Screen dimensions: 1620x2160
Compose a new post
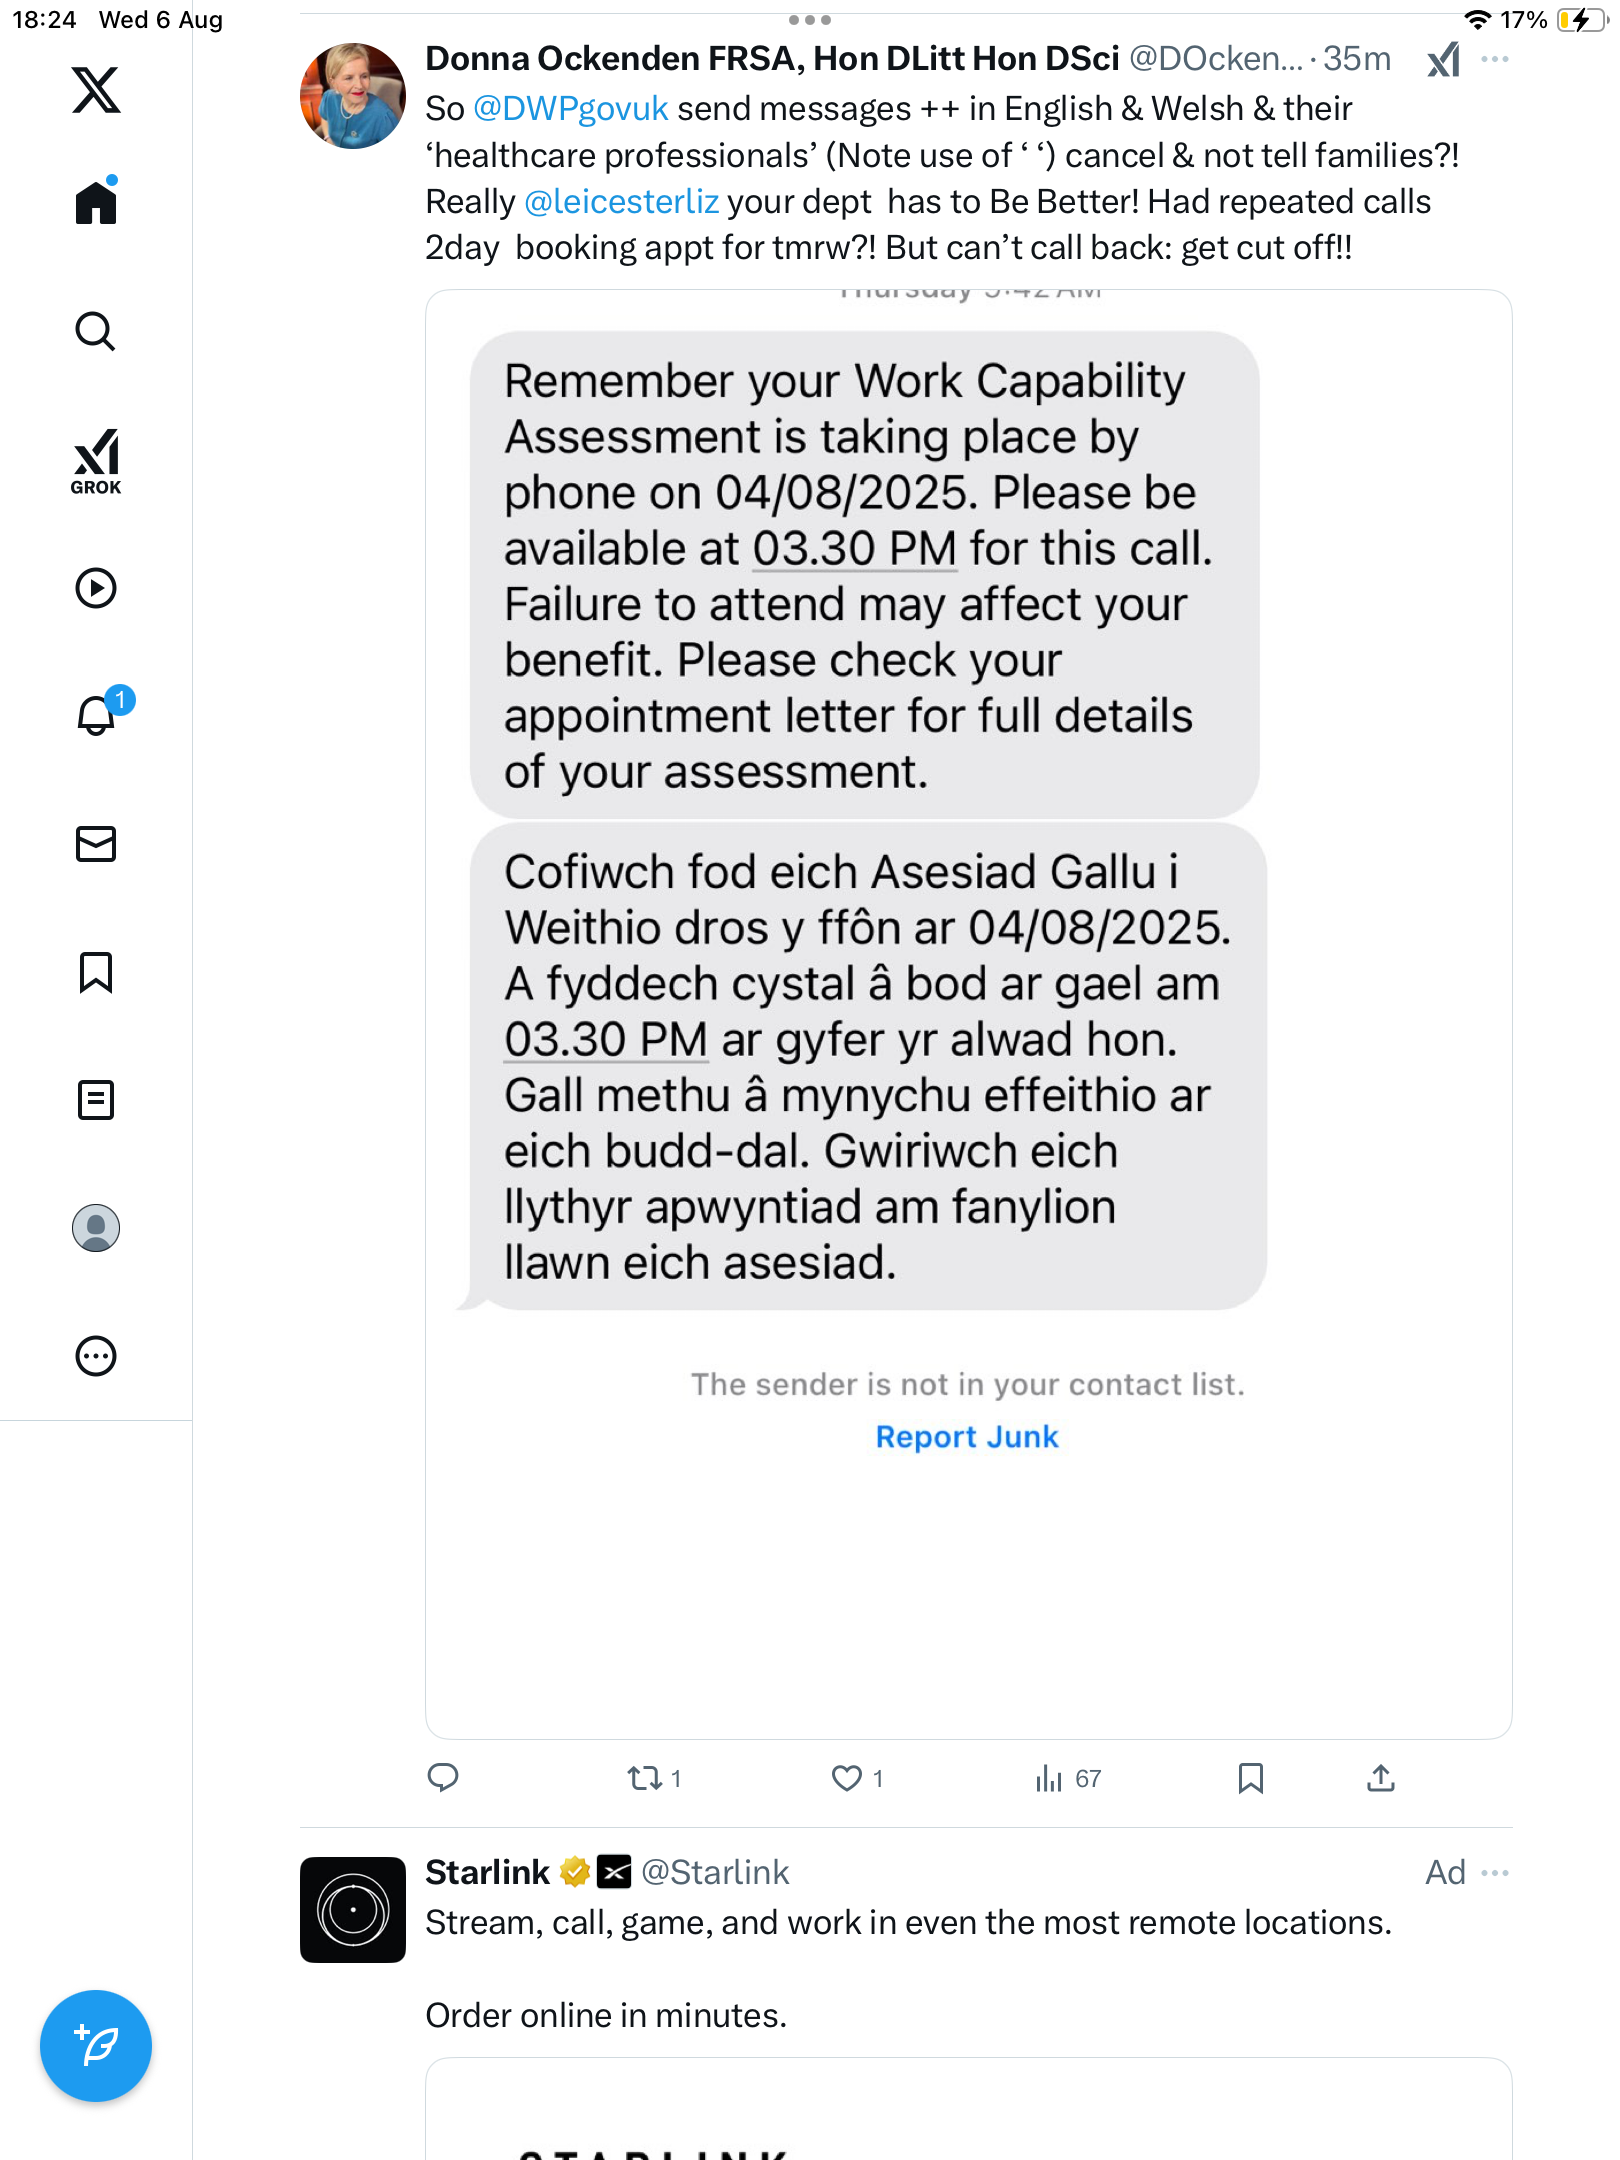click(x=96, y=2046)
